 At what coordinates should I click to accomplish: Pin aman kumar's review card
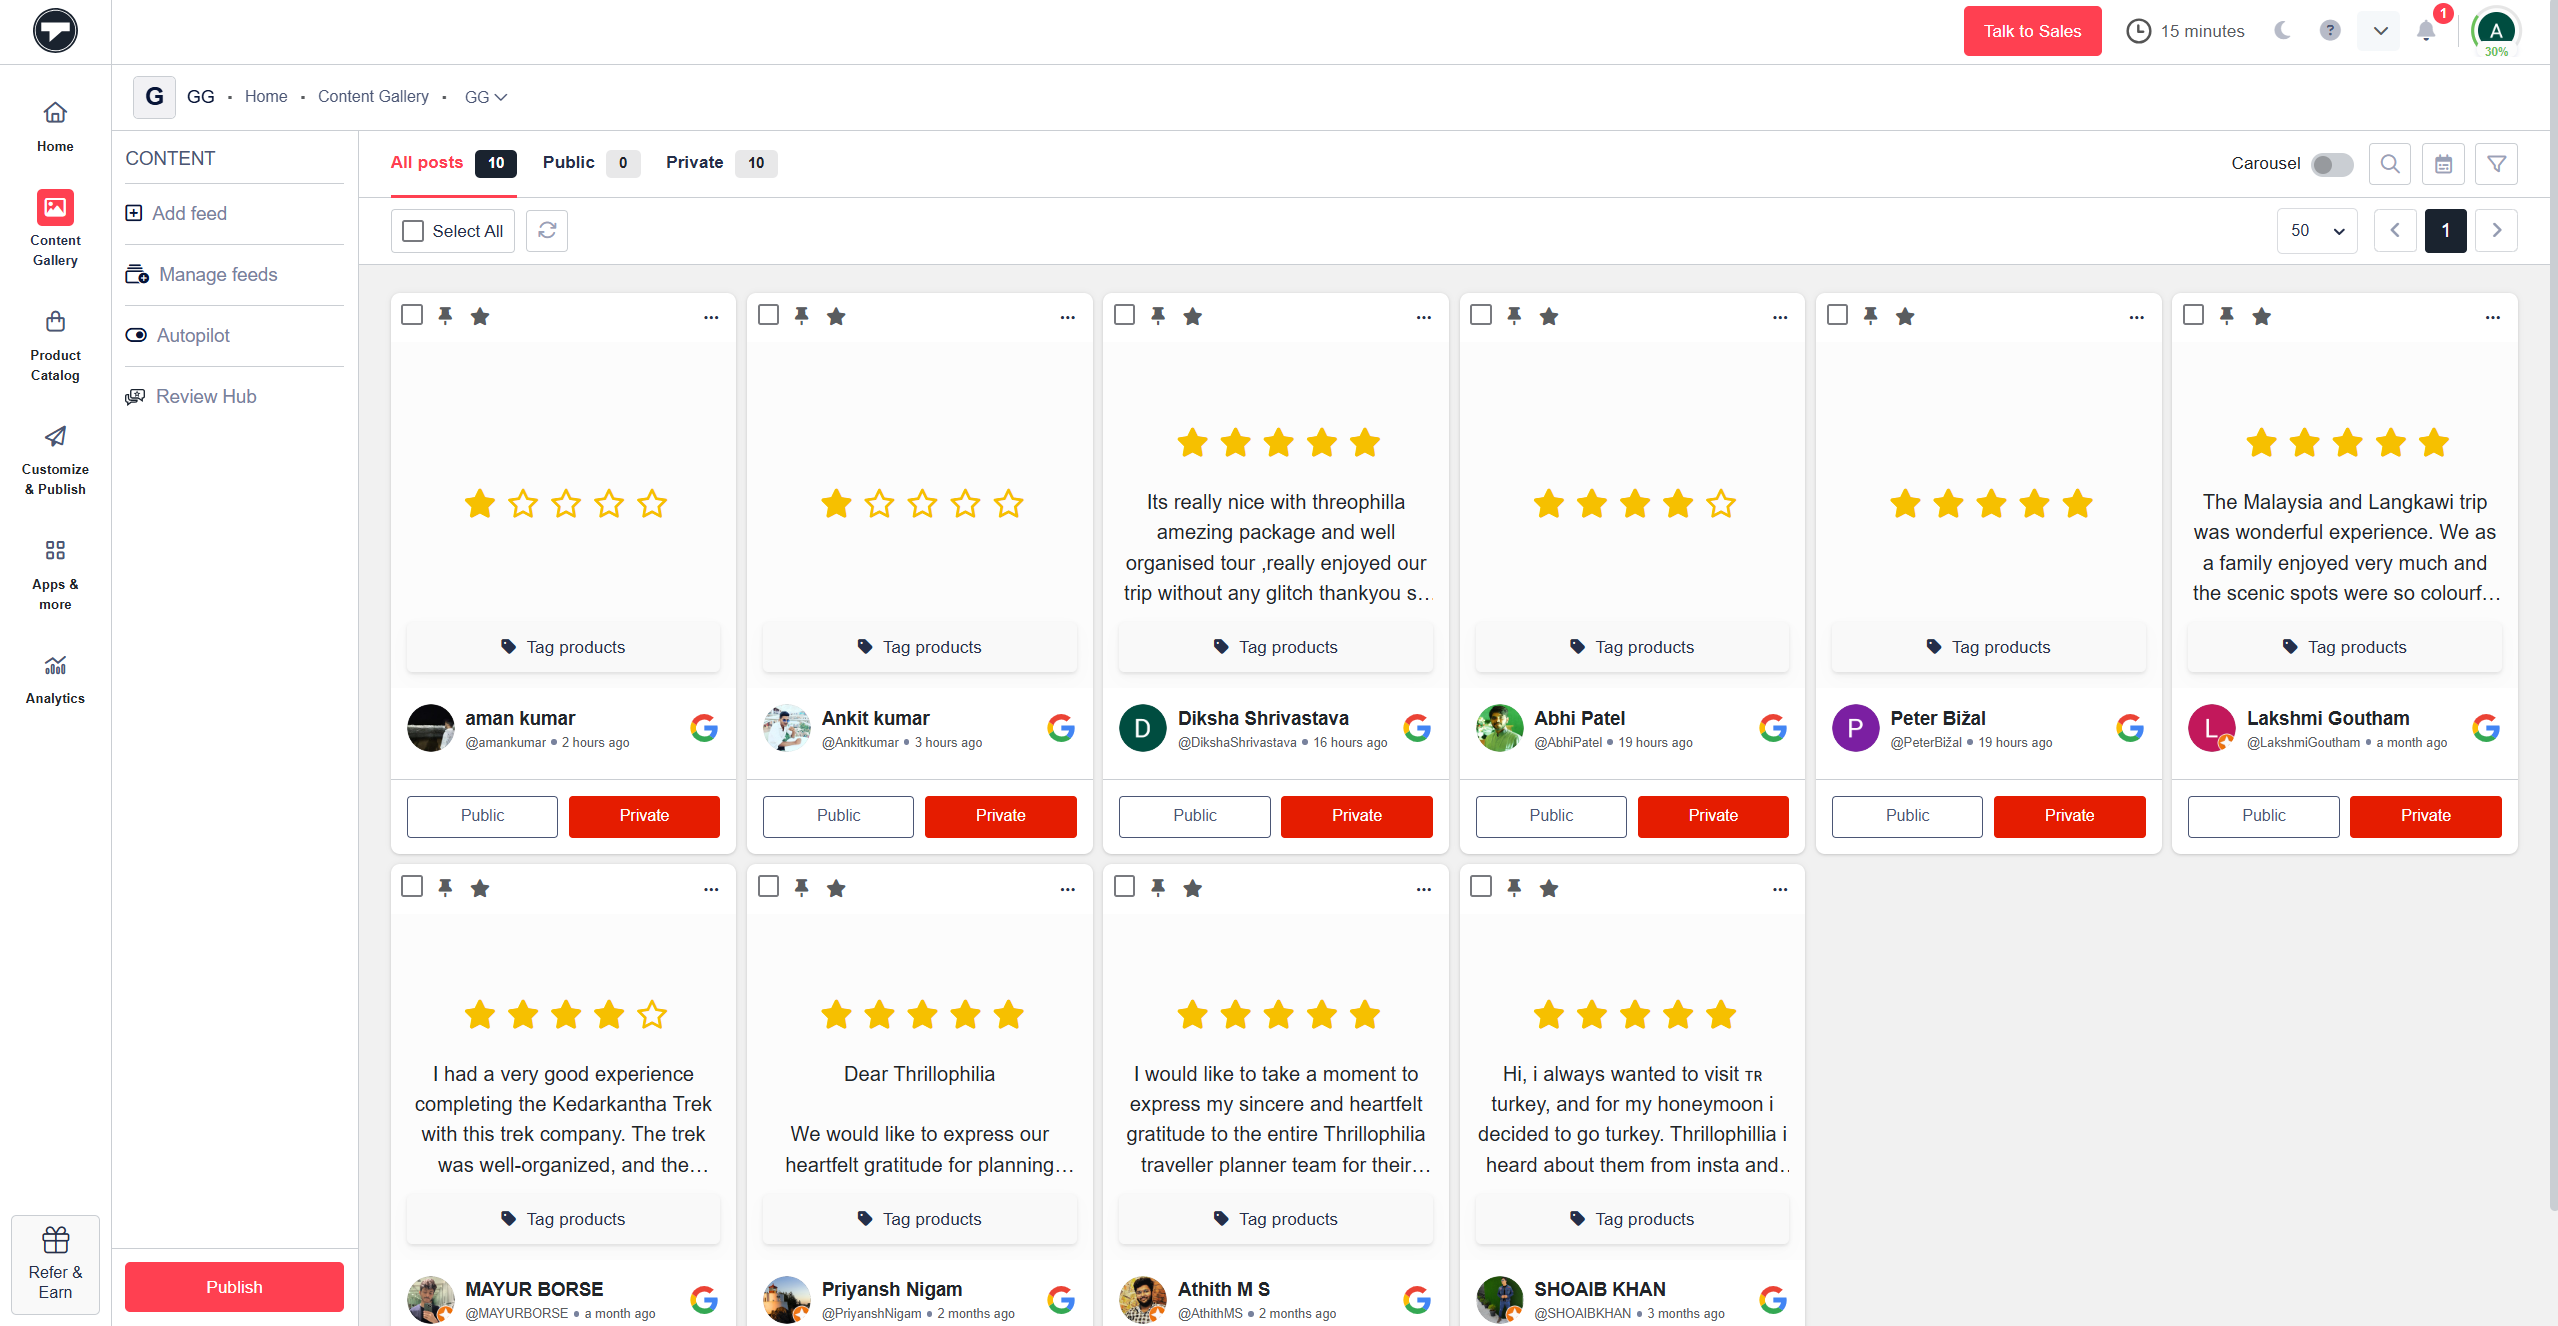(445, 316)
